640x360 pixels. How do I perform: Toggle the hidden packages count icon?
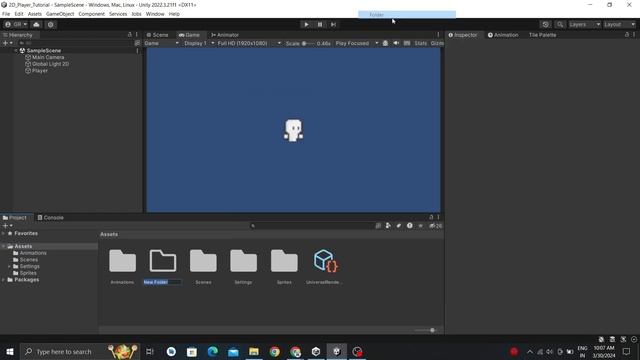coord(436,226)
